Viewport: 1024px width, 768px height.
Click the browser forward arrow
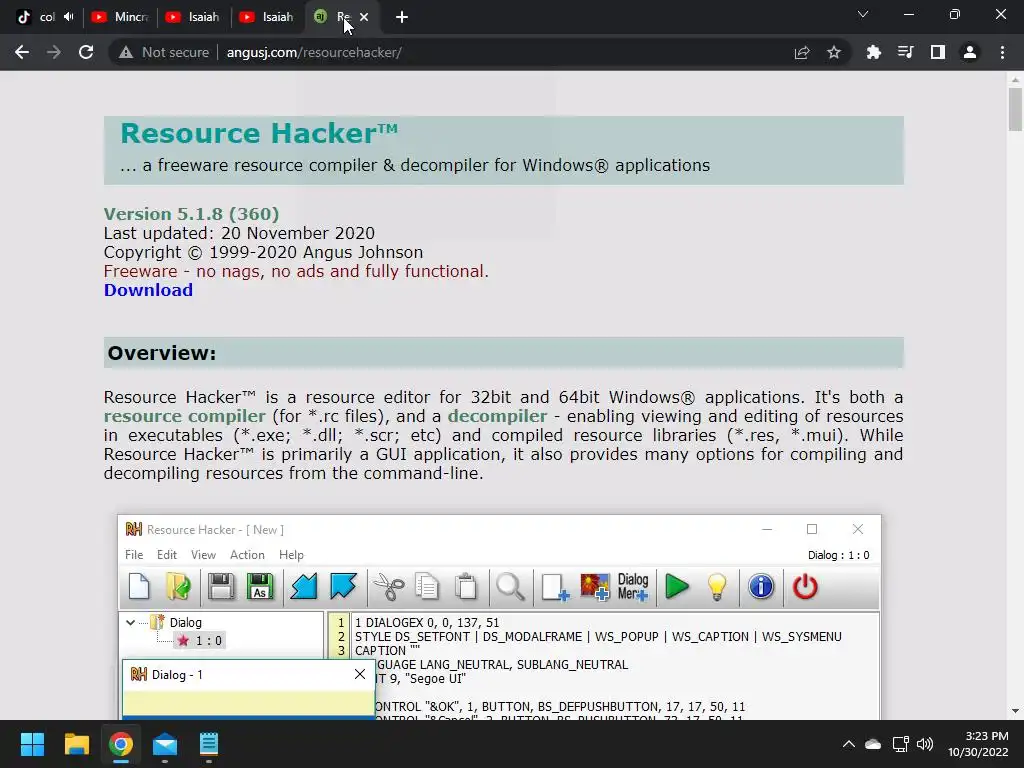[54, 52]
